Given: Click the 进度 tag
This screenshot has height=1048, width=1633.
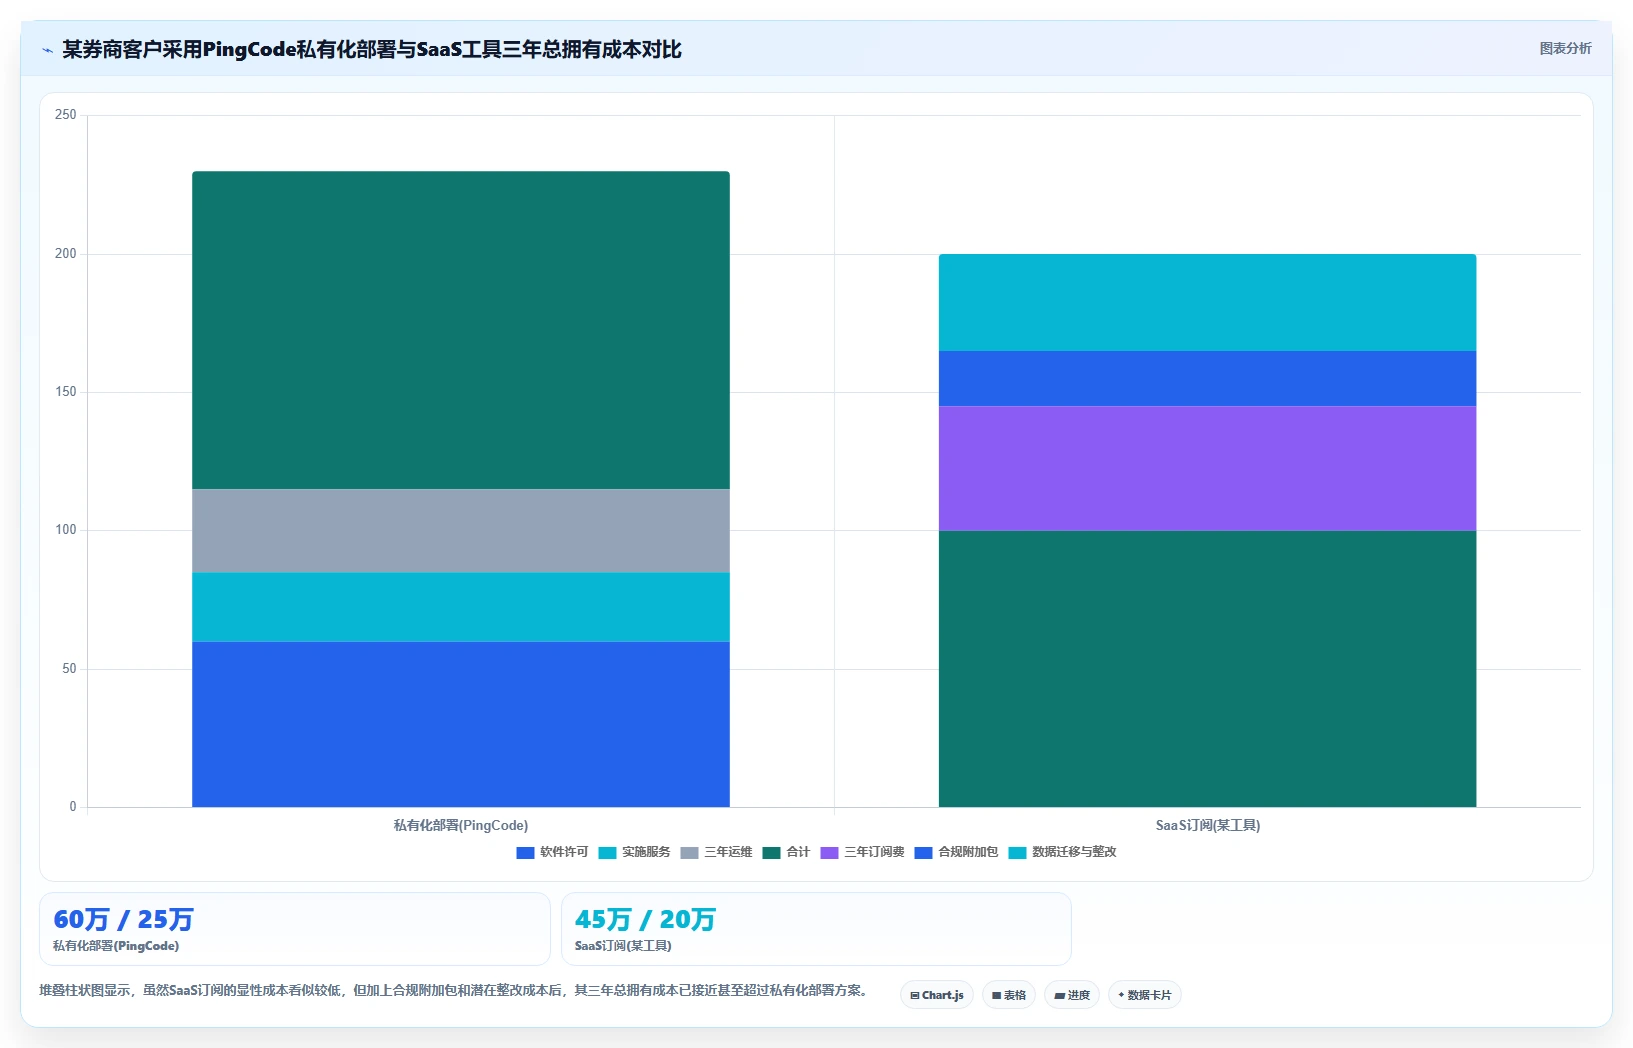Looking at the screenshot, I should tap(1072, 995).
